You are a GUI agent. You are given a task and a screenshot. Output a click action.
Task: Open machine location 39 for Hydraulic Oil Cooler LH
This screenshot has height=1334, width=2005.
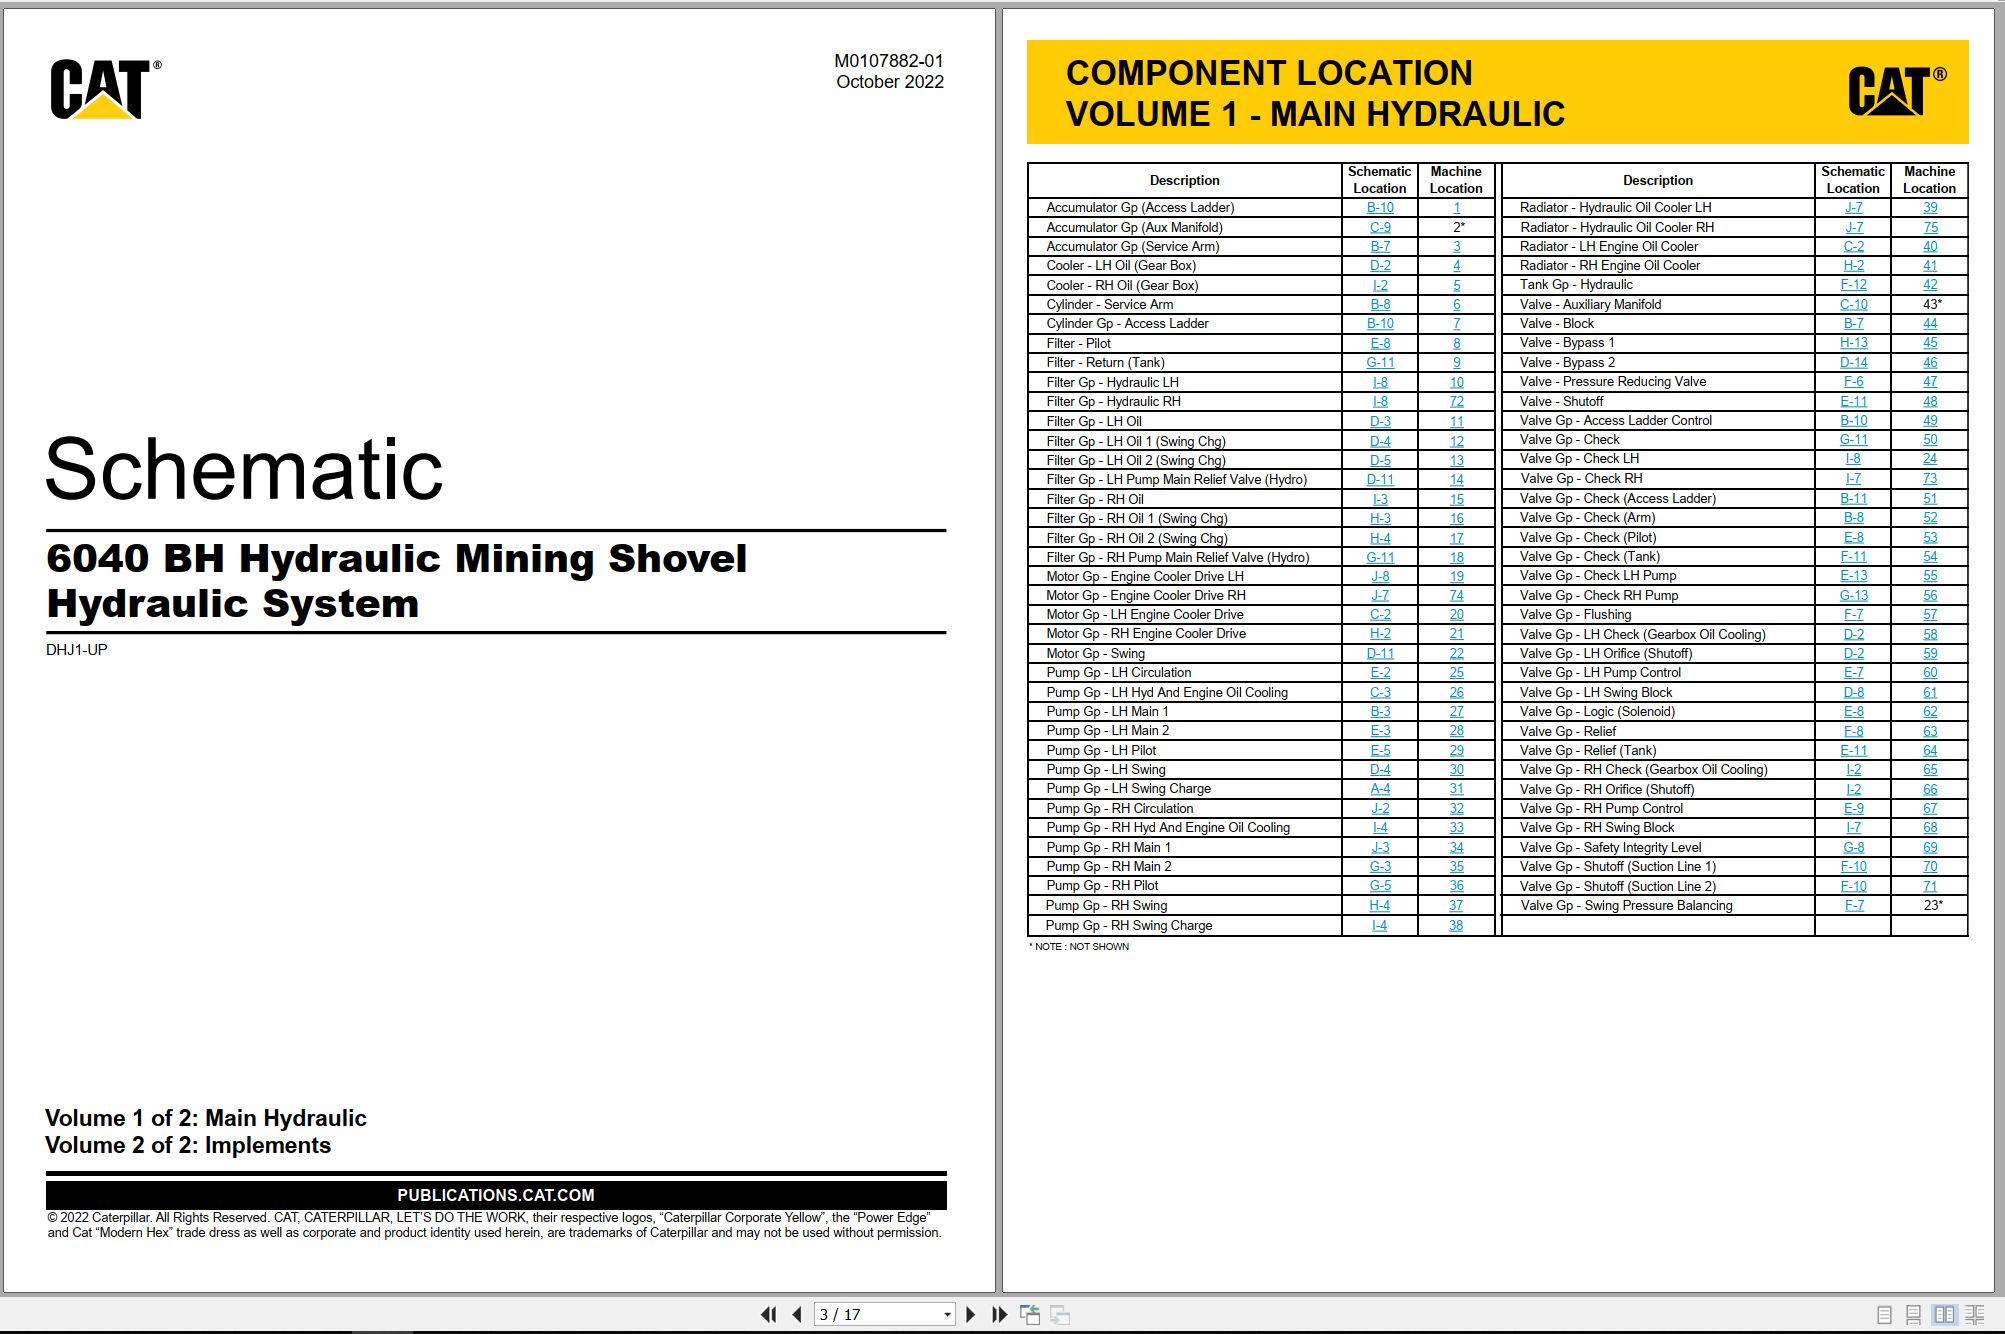point(1930,208)
